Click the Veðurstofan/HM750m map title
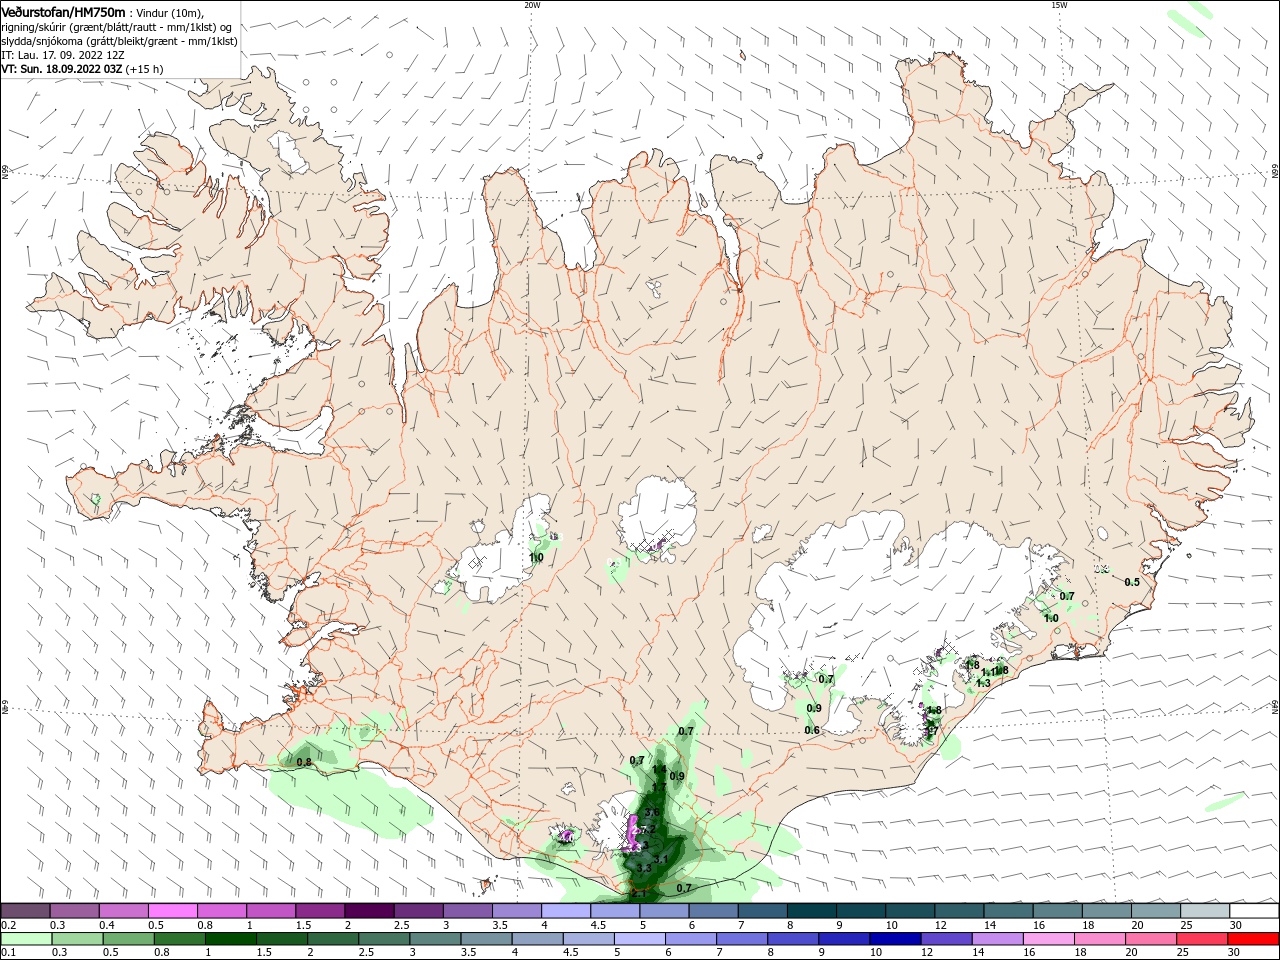Image resolution: width=1280 pixels, height=960 pixels. click(x=63, y=11)
